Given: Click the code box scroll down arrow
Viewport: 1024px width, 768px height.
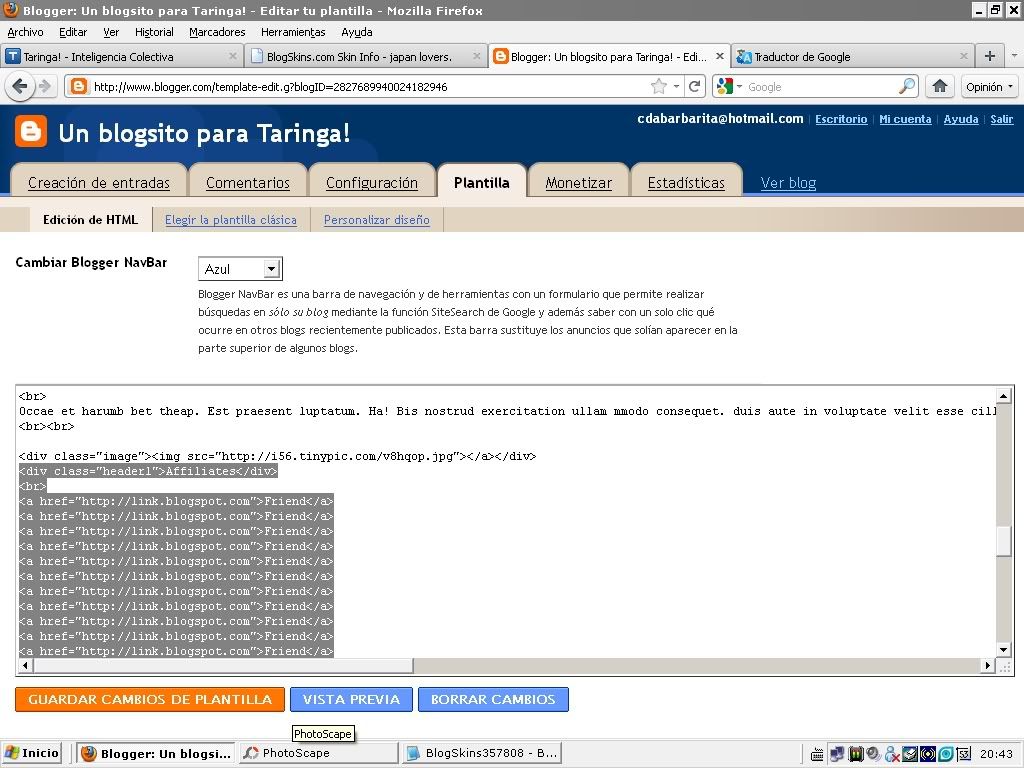Looking at the screenshot, I should (1004, 650).
